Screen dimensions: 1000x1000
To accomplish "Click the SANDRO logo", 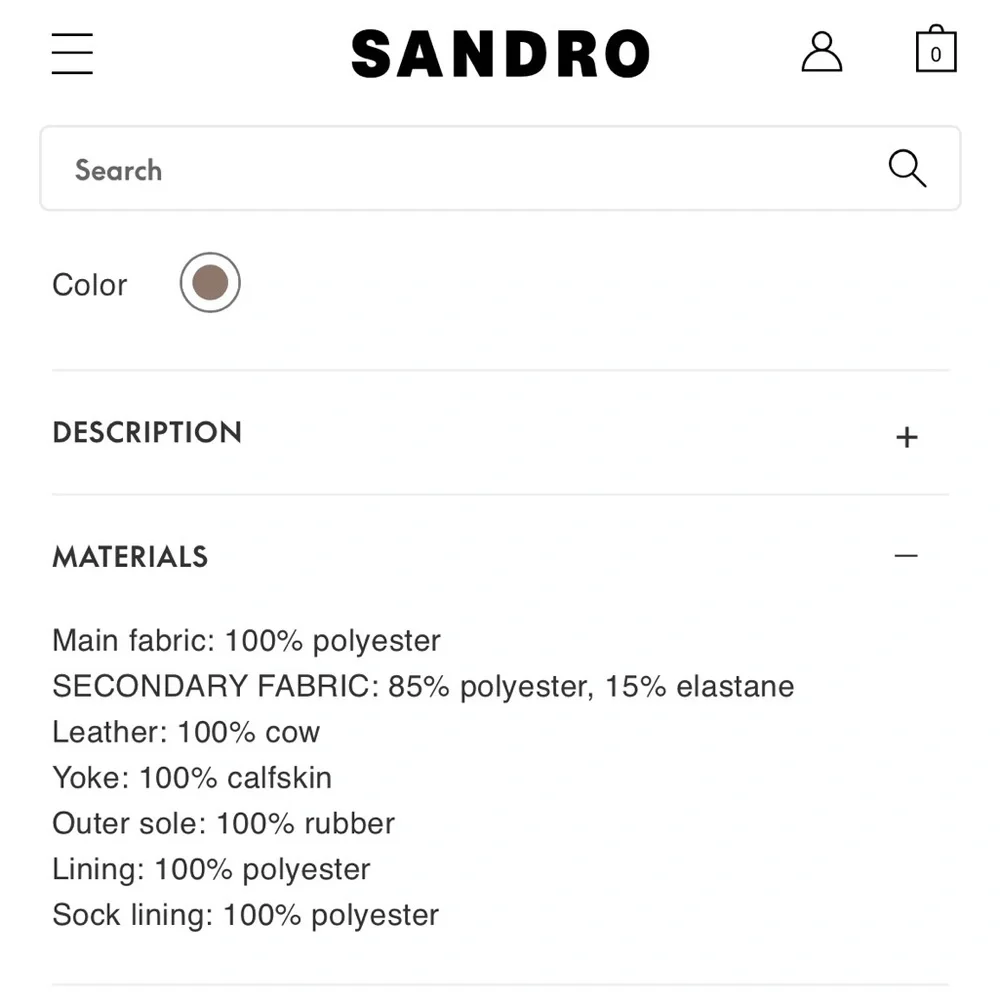I will (x=500, y=53).
